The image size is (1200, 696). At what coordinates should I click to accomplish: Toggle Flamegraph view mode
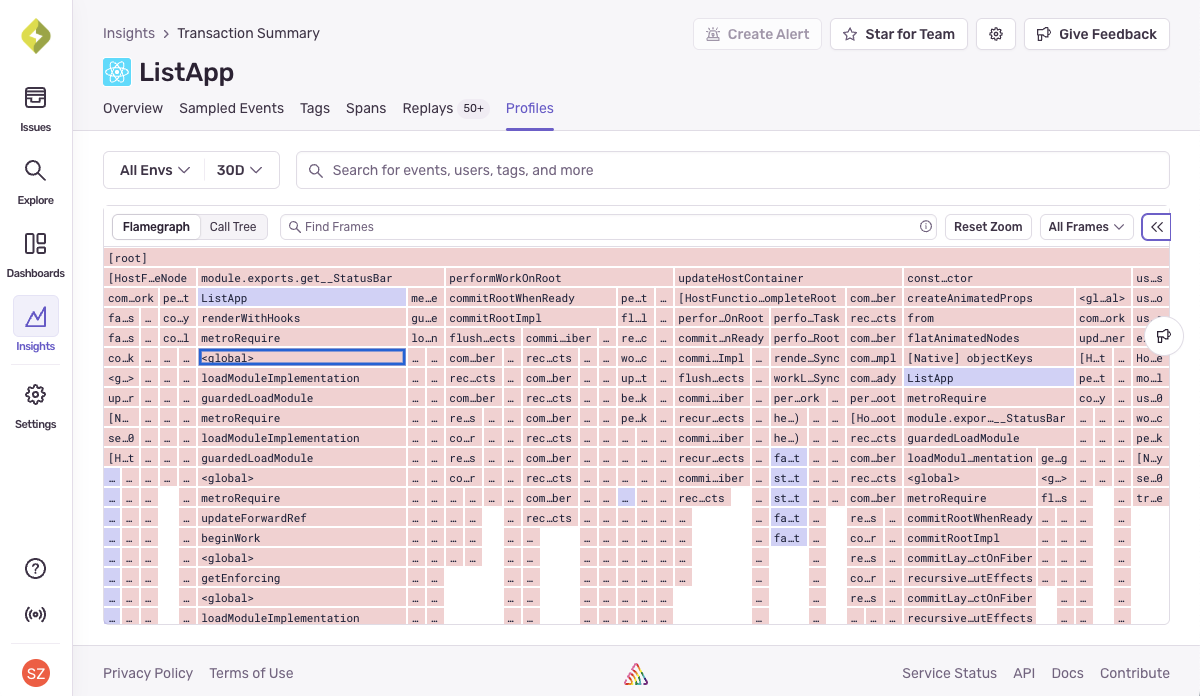(156, 226)
